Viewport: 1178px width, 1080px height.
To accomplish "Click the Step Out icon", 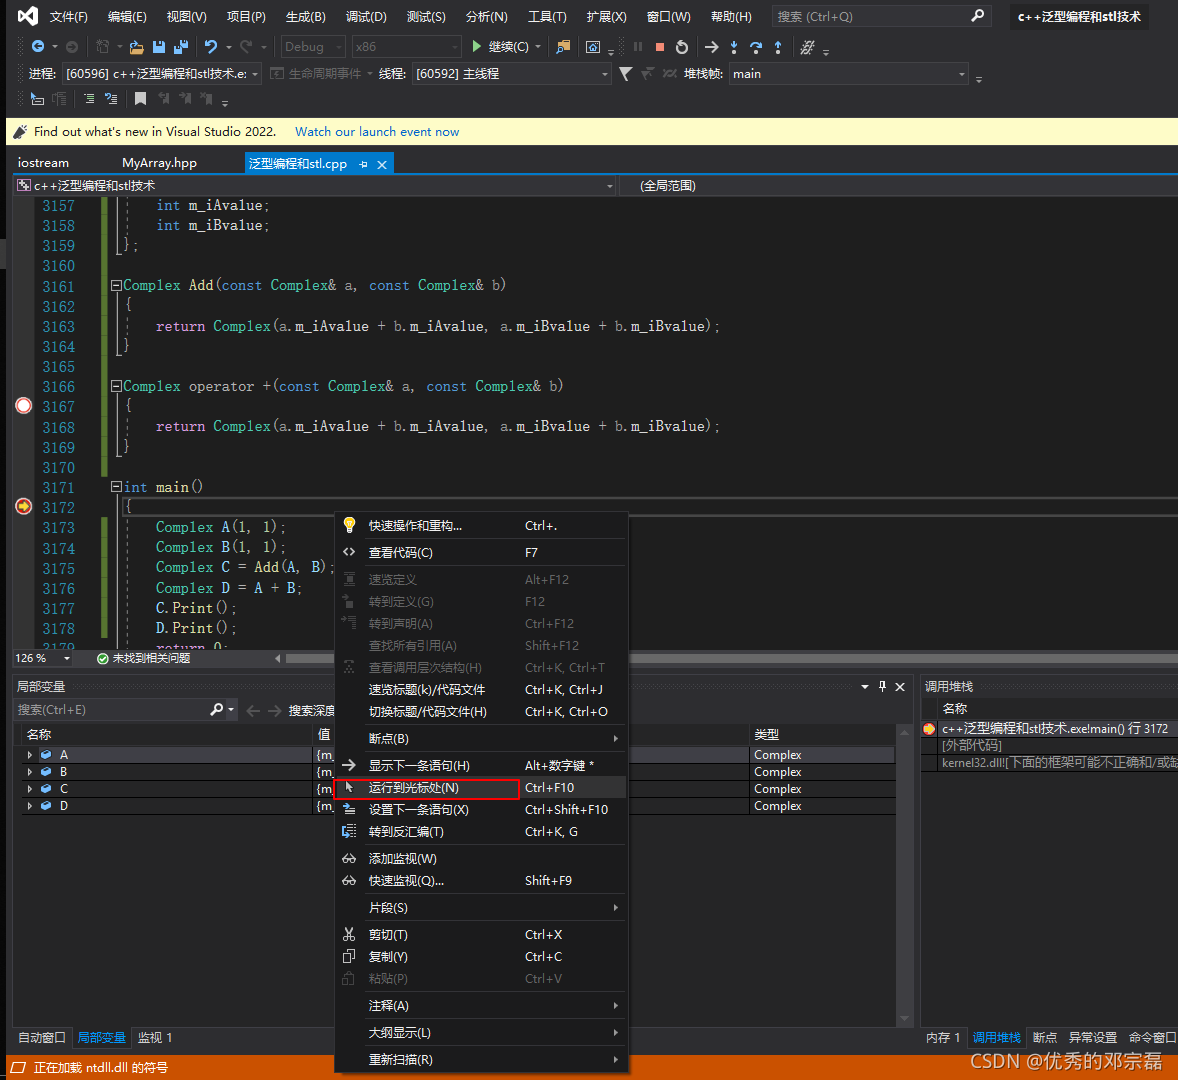I will [778, 47].
